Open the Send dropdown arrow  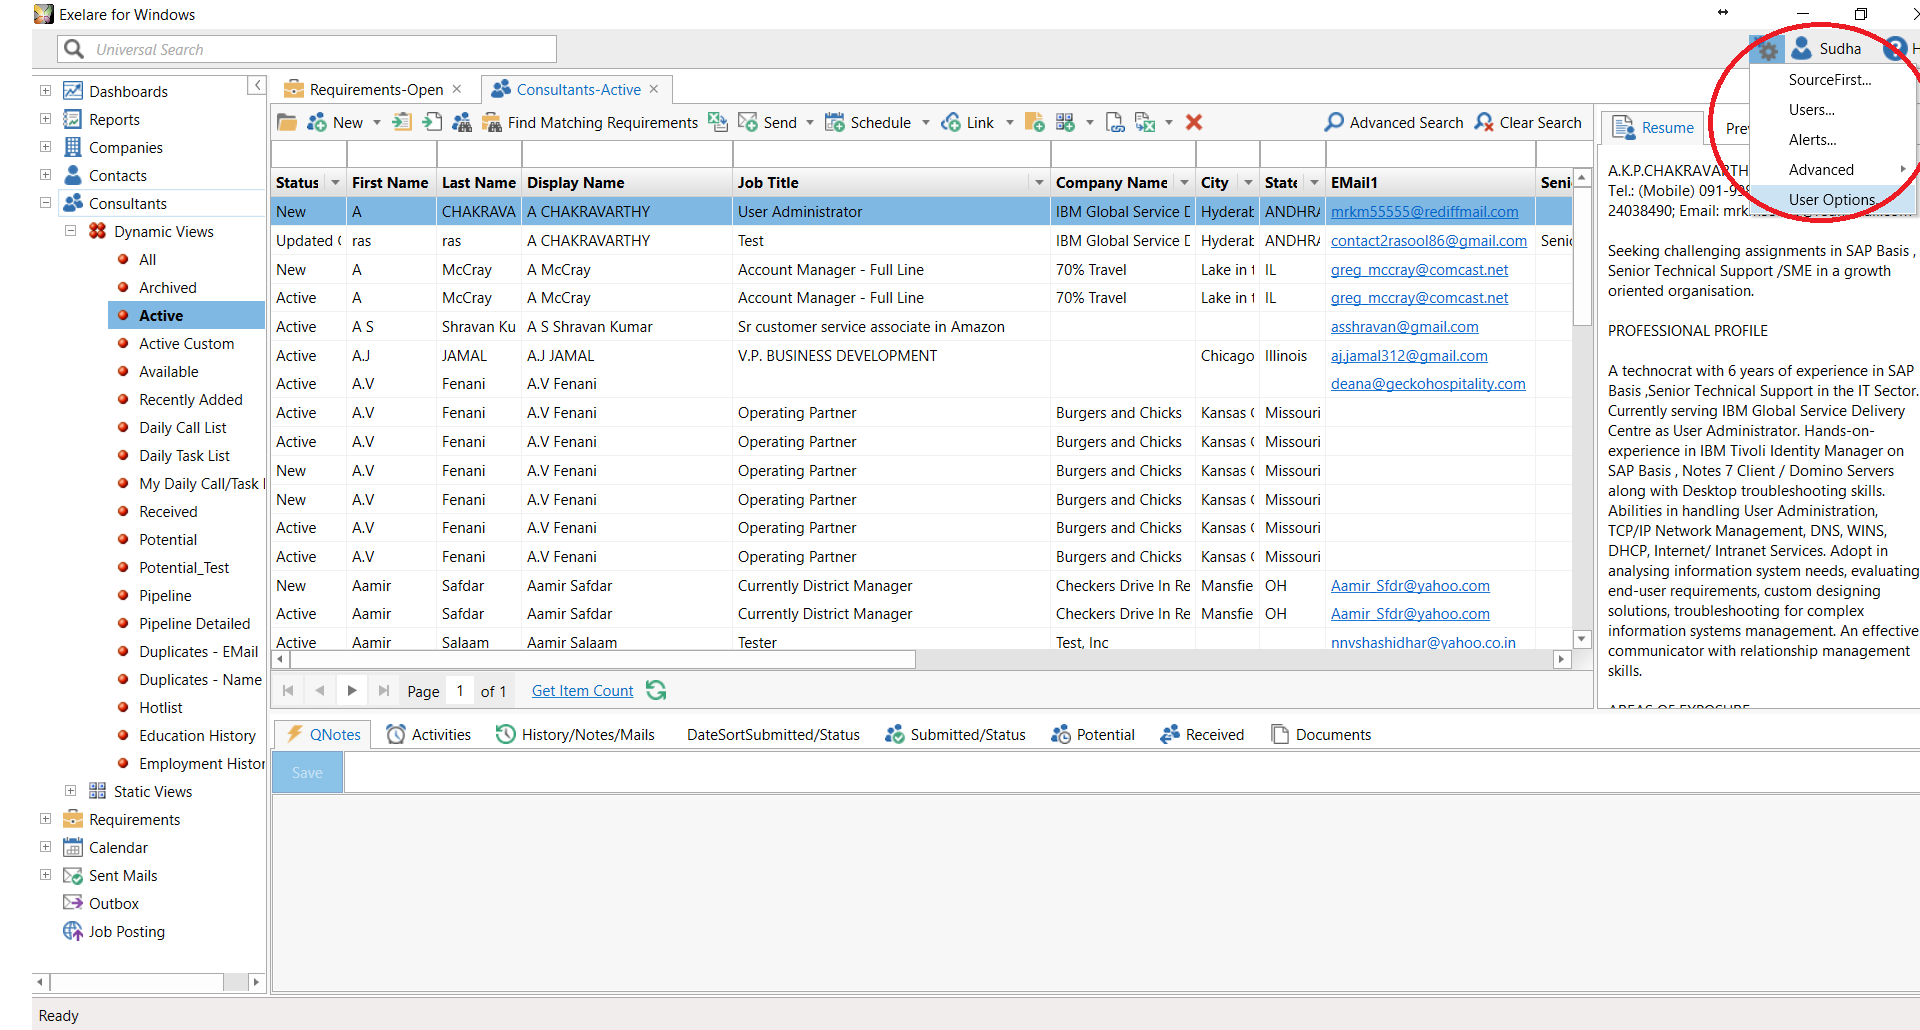(810, 123)
